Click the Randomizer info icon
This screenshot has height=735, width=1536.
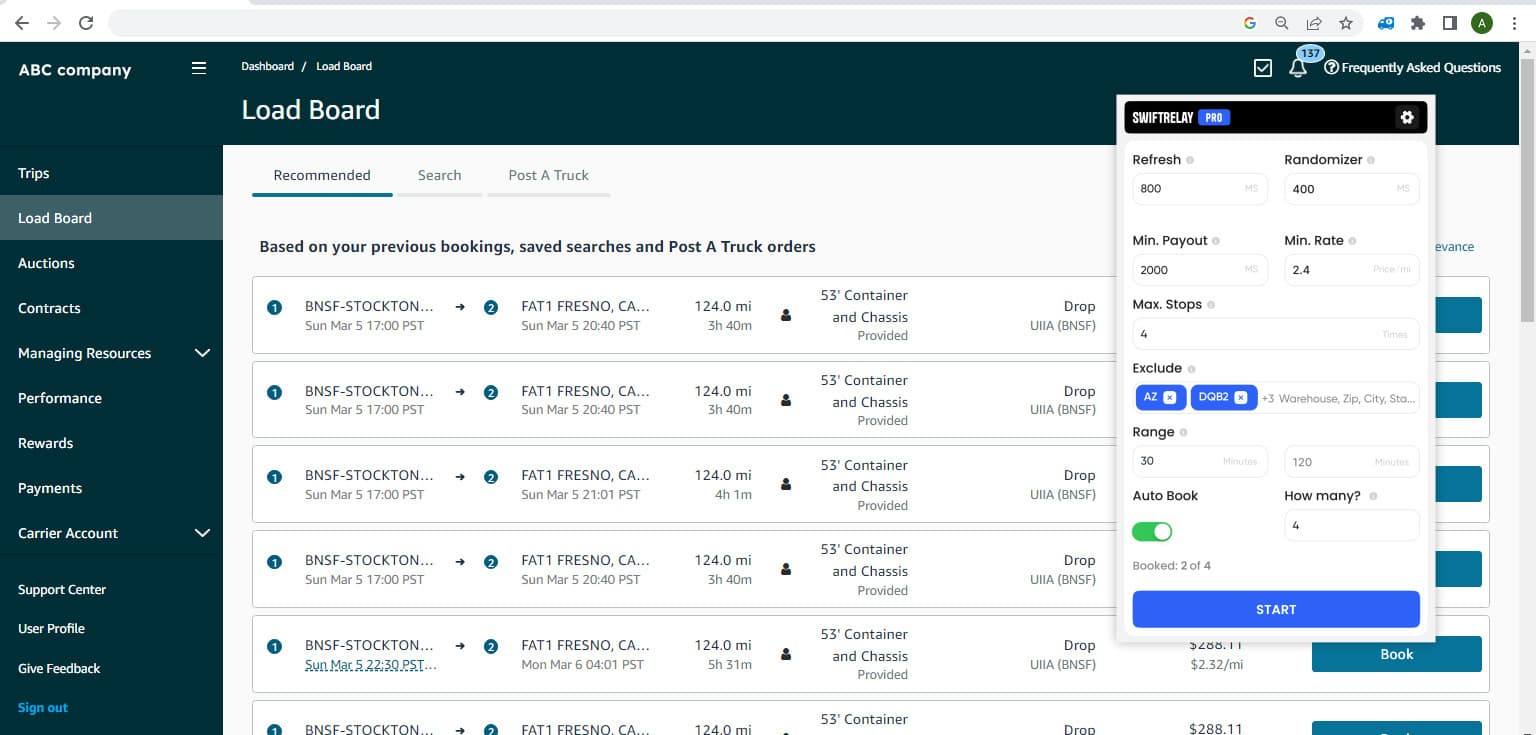pyautogui.click(x=1370, y=160)
